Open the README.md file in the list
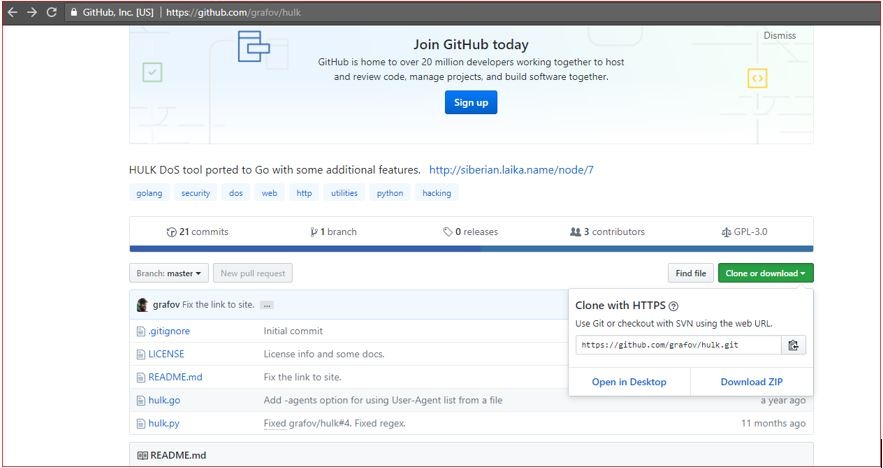 (x=175, y=377)
